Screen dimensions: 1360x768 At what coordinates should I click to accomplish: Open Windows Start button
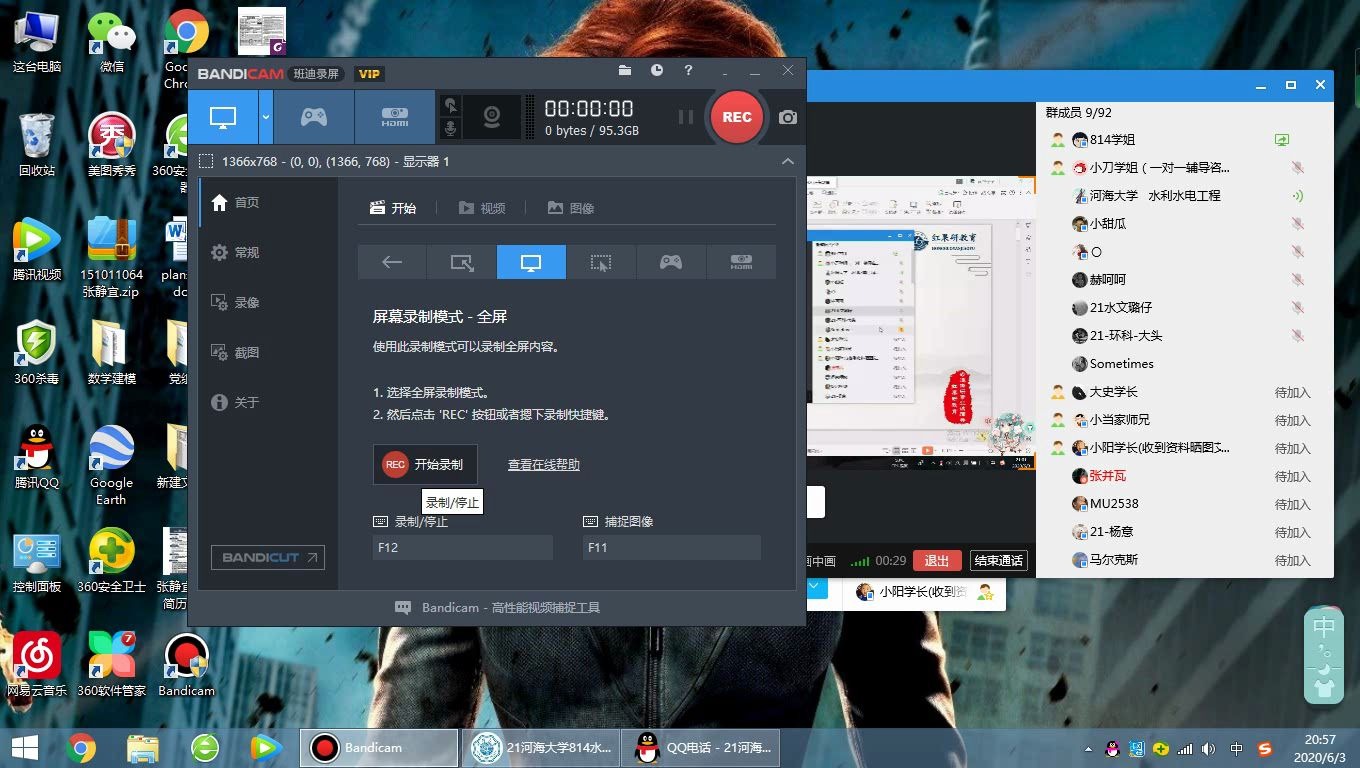click(25, 747)
